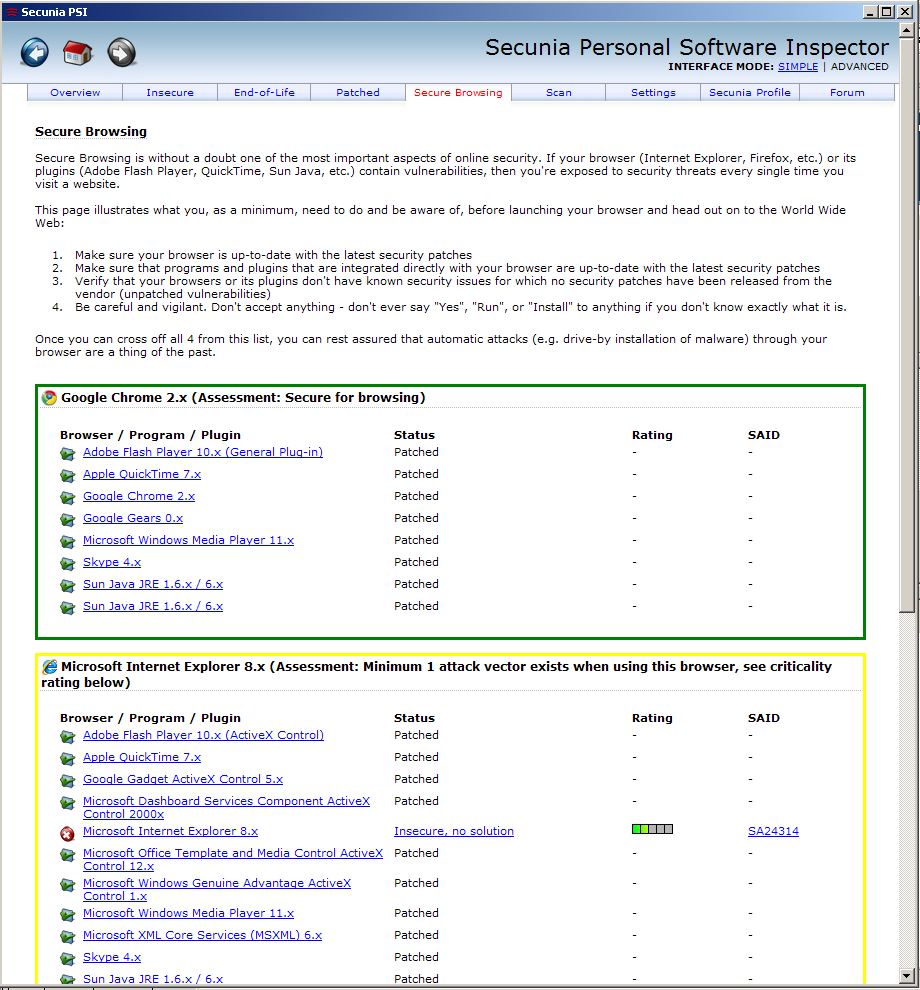The image size is (920, 990).
Task: Click the 'Insecure, no solution' status link
Action: pyautogui.click(x=454, y=832)
